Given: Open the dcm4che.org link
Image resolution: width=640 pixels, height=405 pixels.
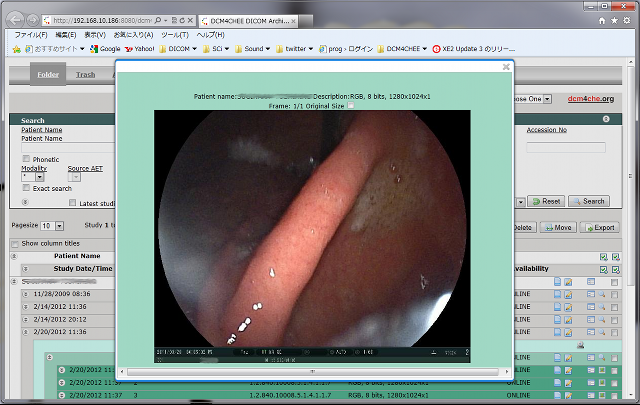Looking at the screenshot, I should point(591,99).
